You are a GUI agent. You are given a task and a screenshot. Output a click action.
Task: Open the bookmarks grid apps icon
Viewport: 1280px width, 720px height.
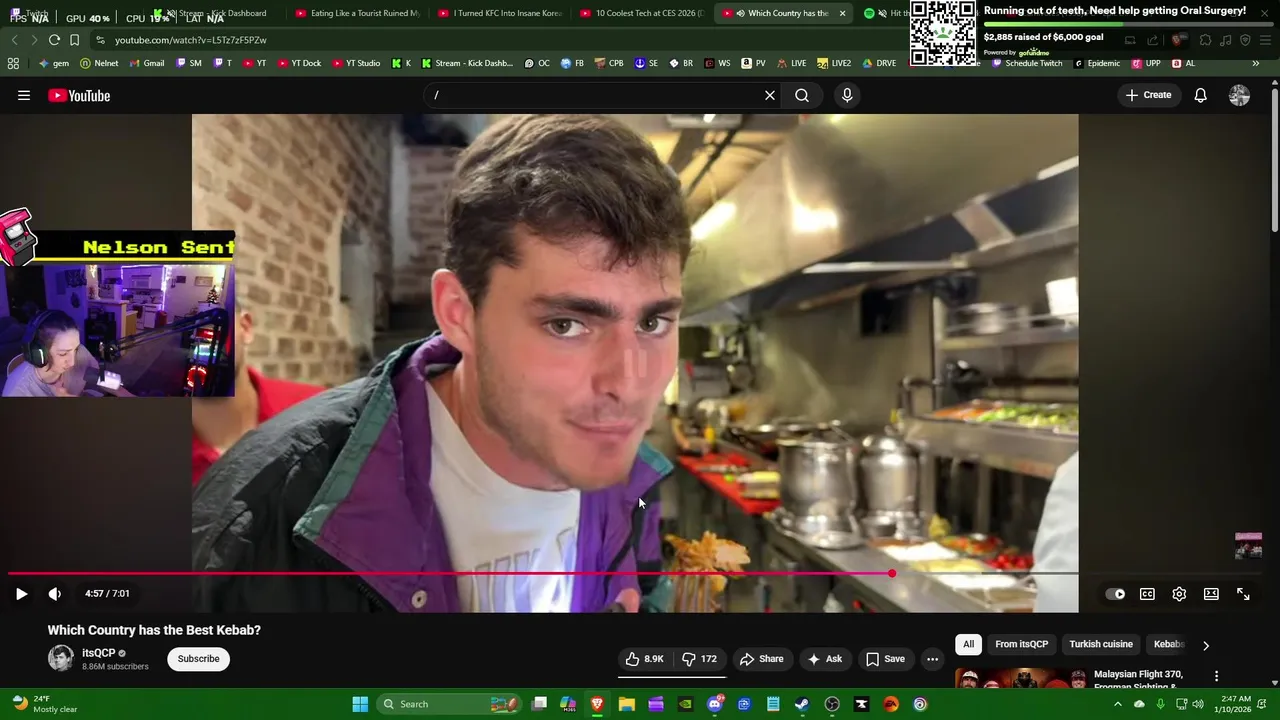coord(13,63)
